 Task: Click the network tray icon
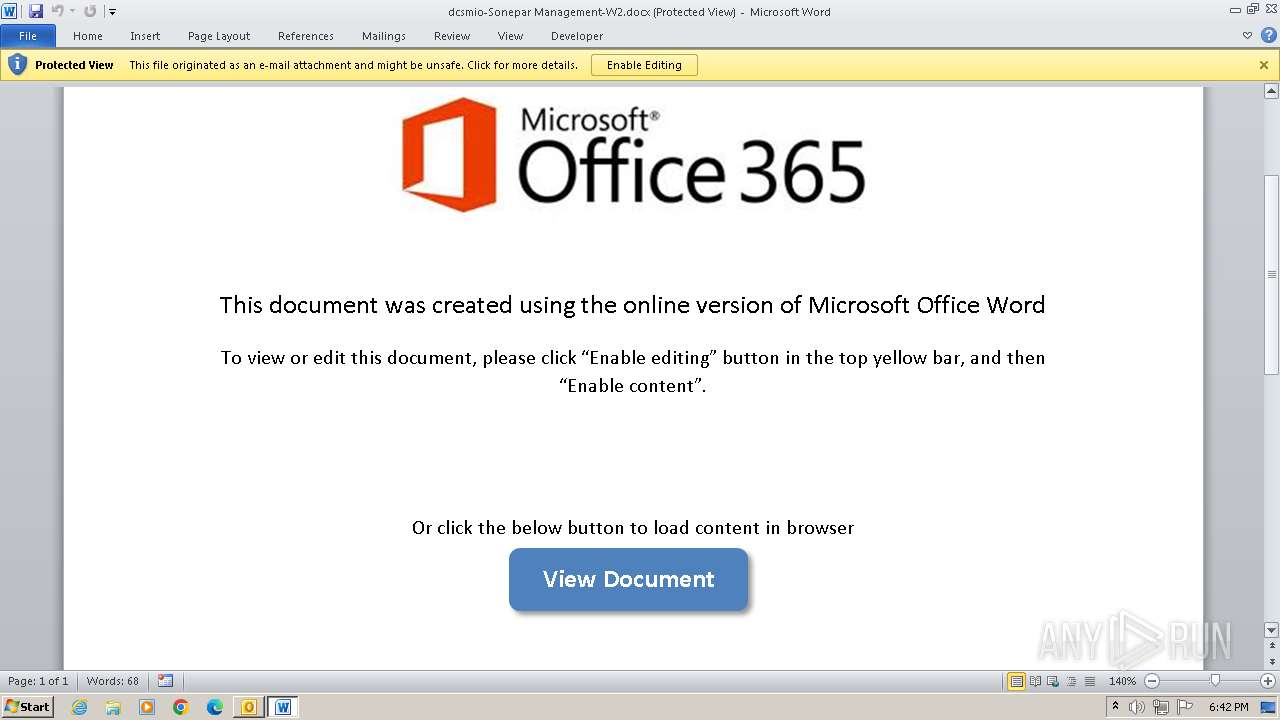coord(1160,707)
